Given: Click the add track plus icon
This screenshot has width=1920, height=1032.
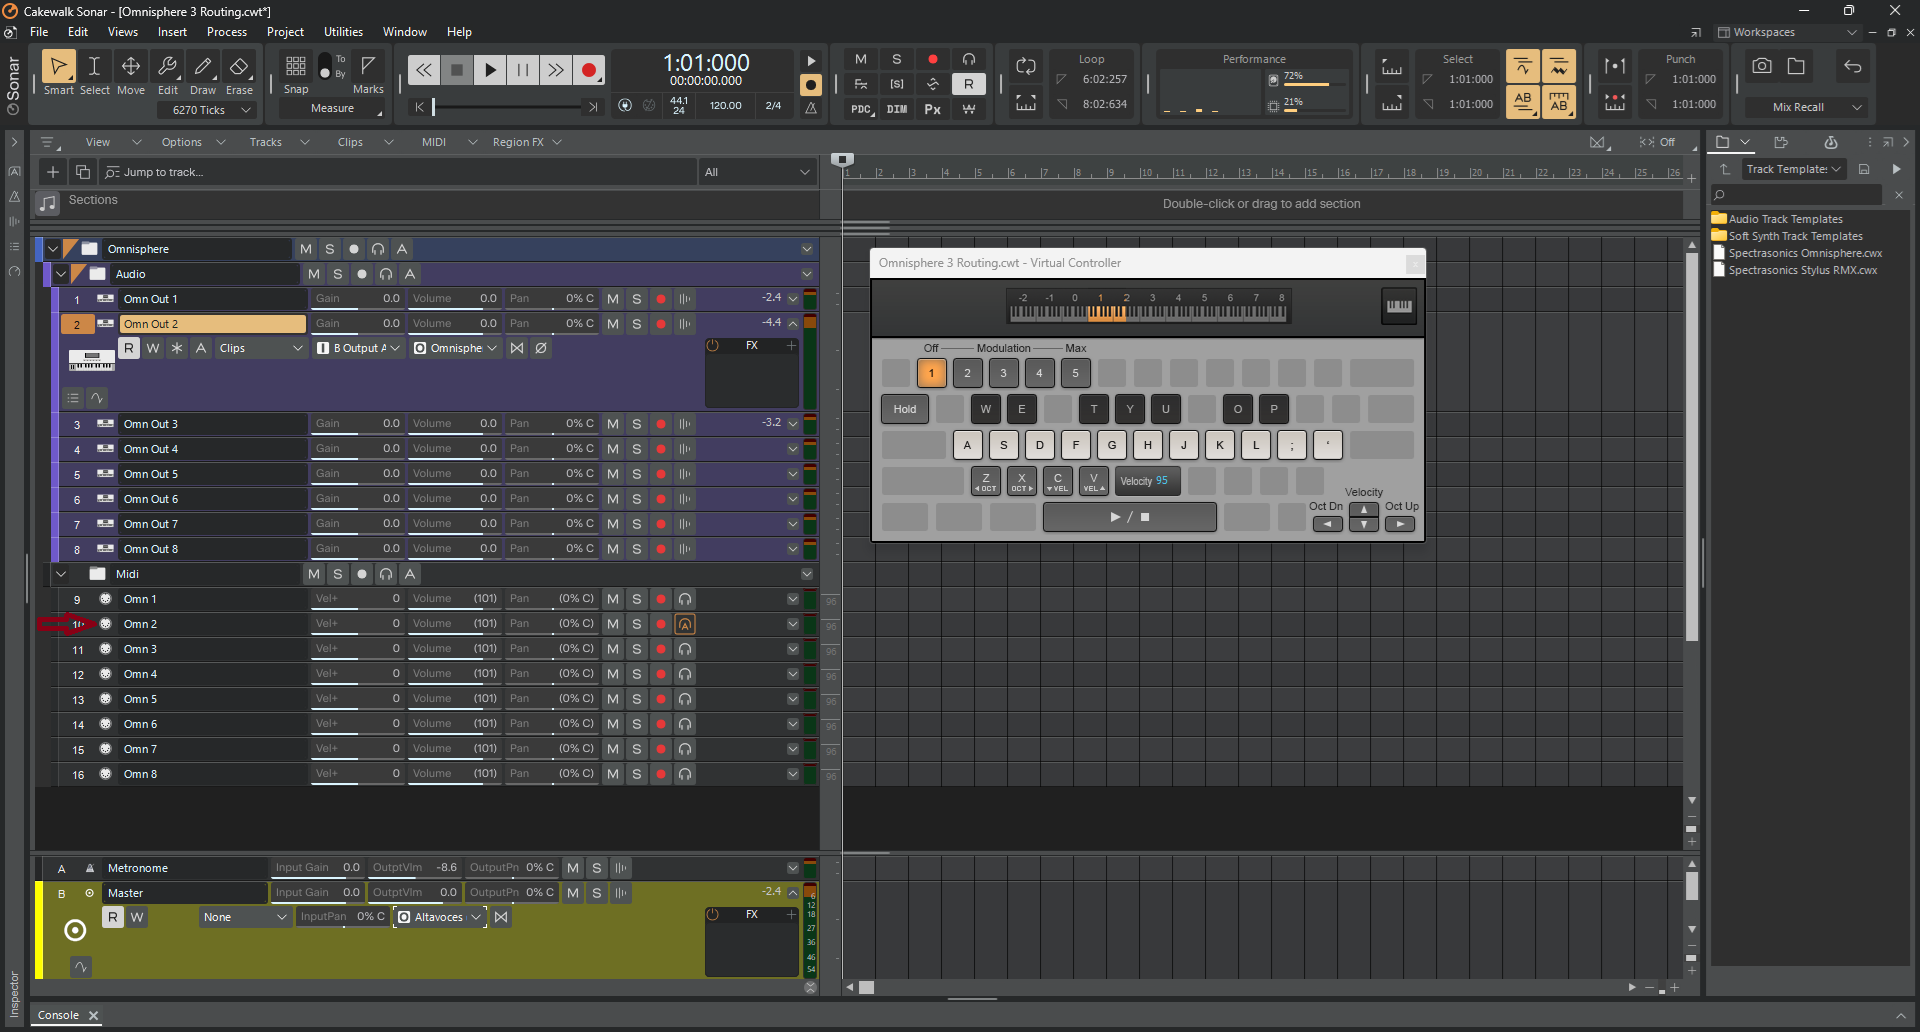Looking at the screenshot, I should (x=53, y=172).
